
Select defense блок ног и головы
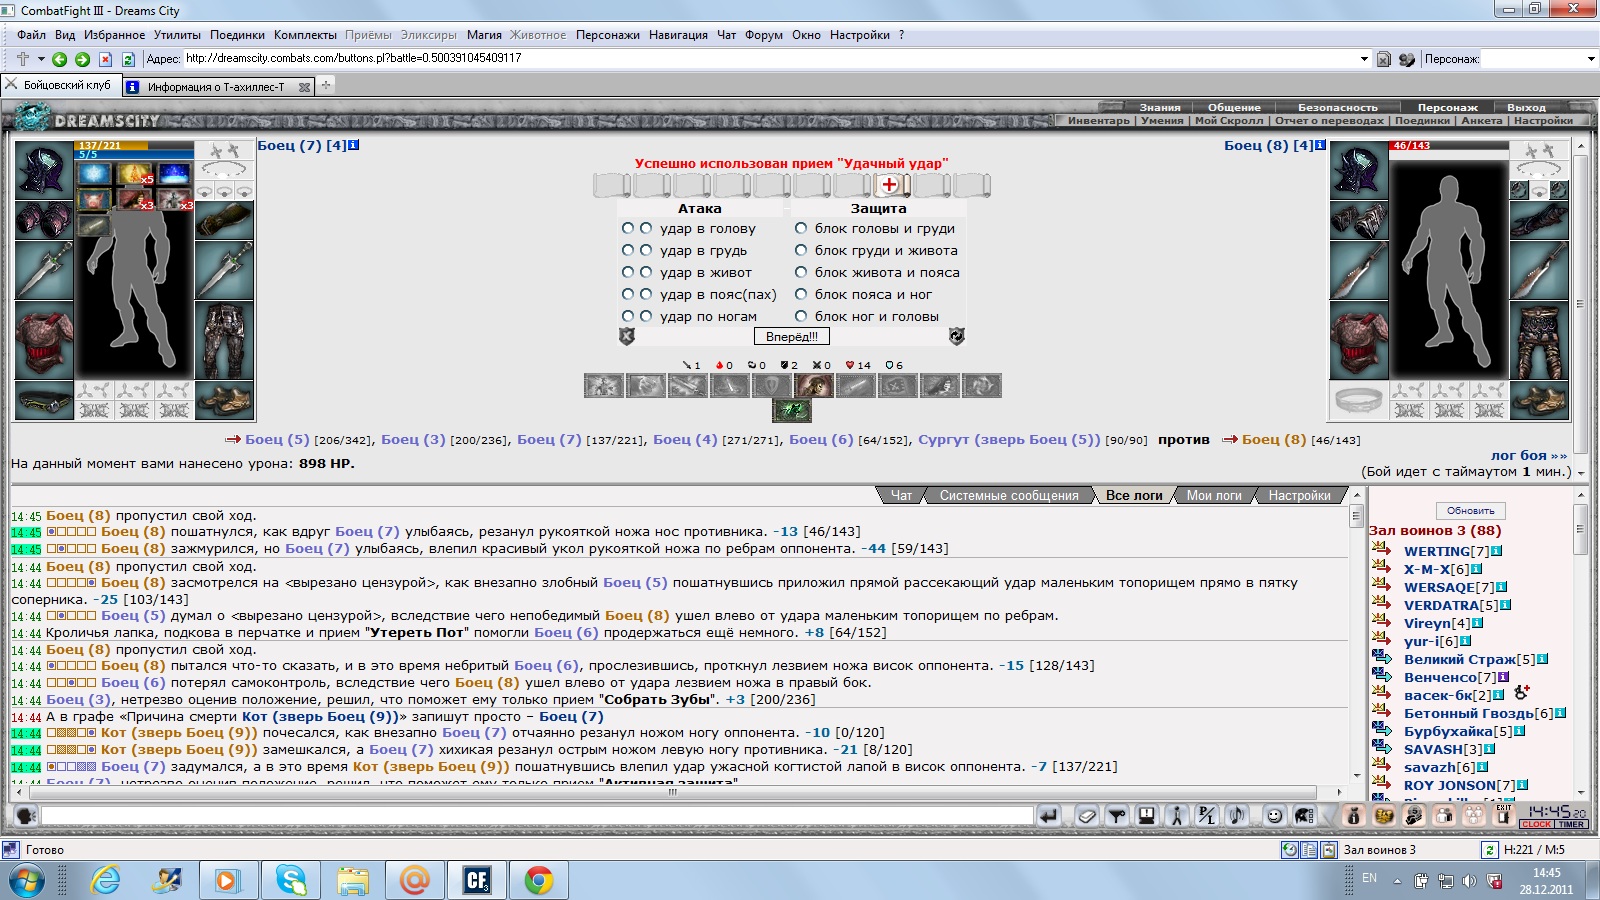[801, 316]
